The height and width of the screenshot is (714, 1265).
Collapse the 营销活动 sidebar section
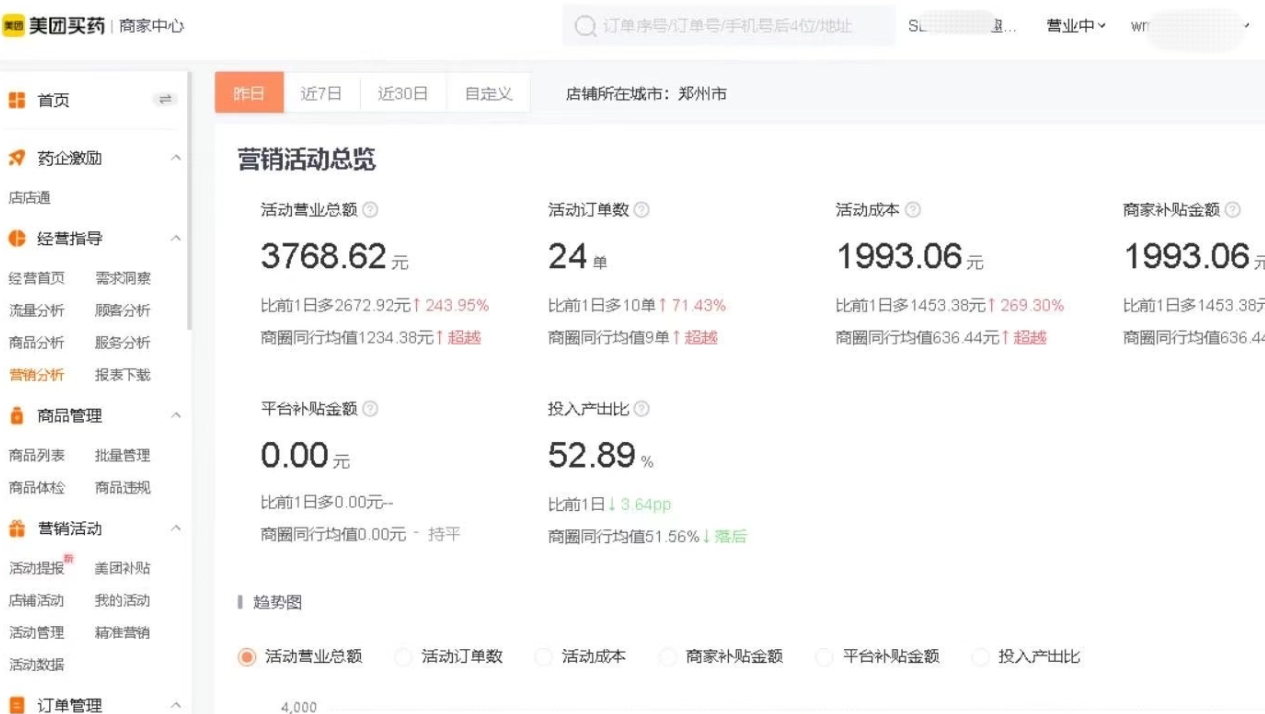(176, 528)
